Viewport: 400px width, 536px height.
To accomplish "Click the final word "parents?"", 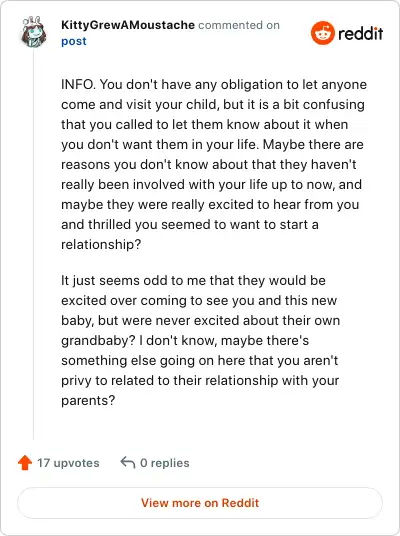I will [88, 400].
